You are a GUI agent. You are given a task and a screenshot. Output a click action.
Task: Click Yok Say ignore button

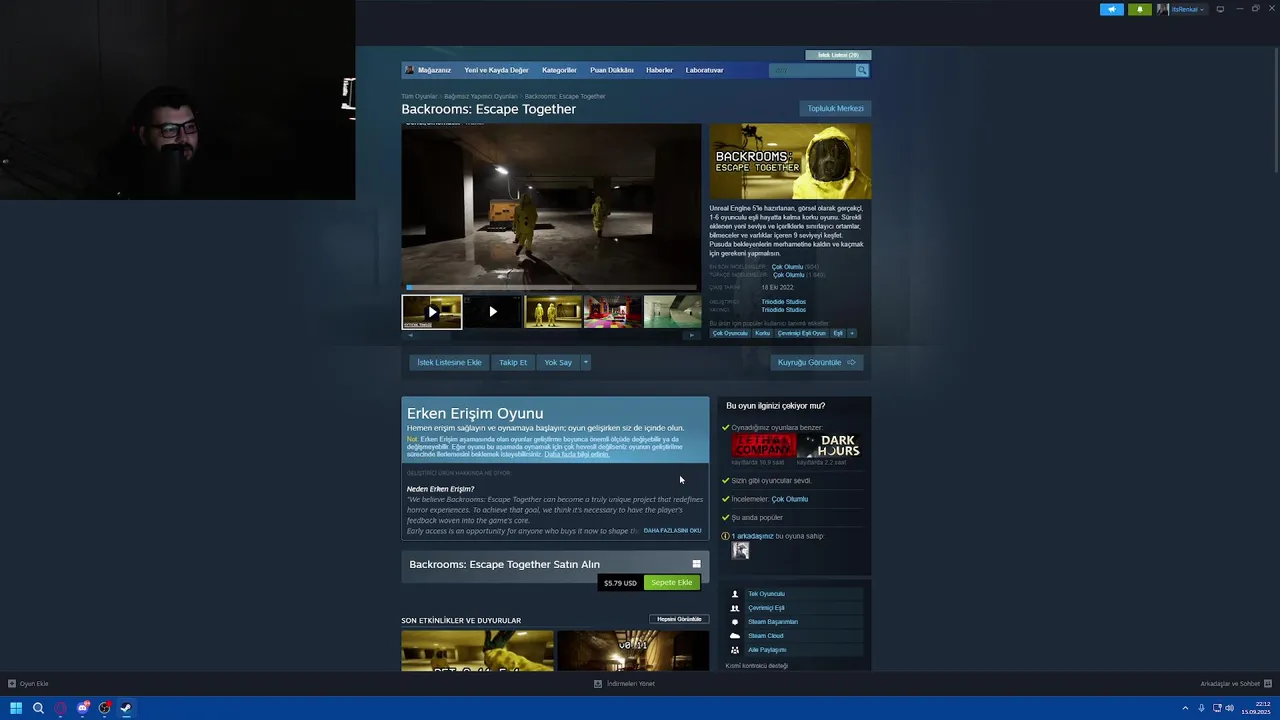[558, 362]
